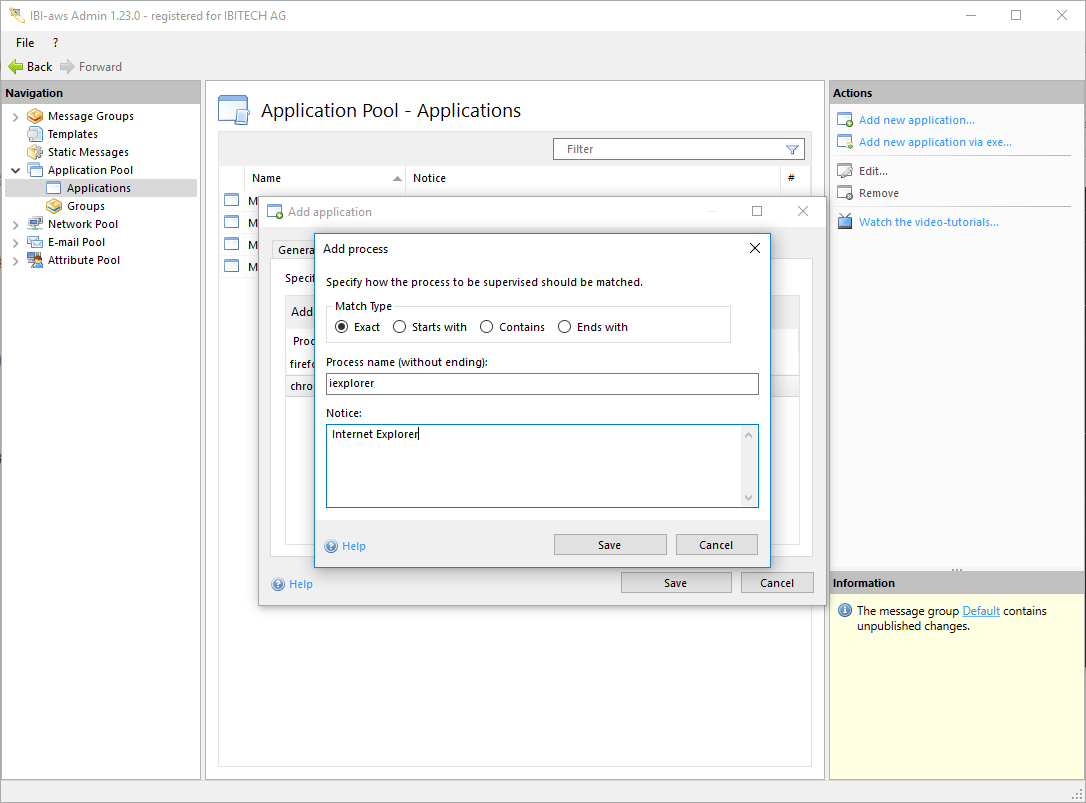Click the Process name input field
Image resolution: width=1086 pixels, height=803 pixels.
pos(542,384)
